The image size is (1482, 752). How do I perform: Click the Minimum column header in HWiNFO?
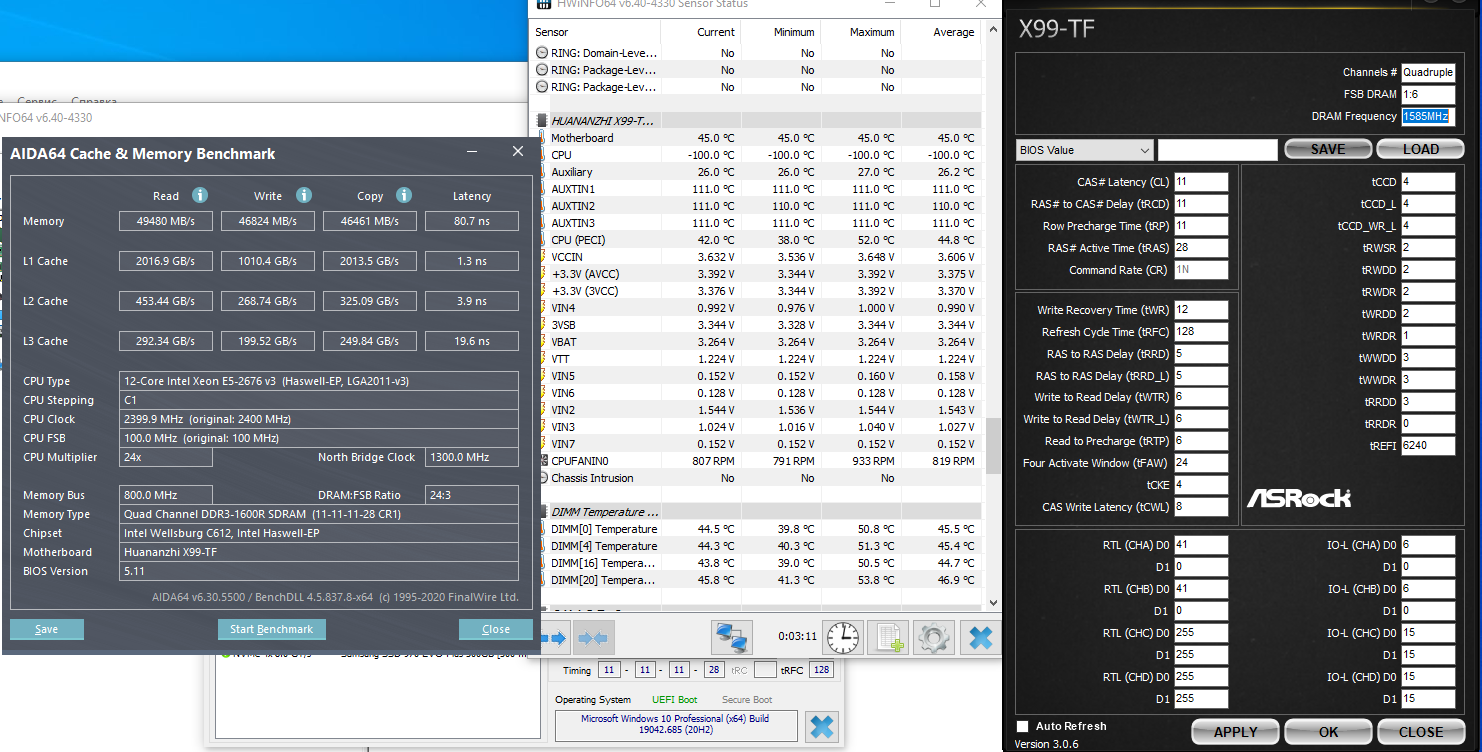(794, 32)
